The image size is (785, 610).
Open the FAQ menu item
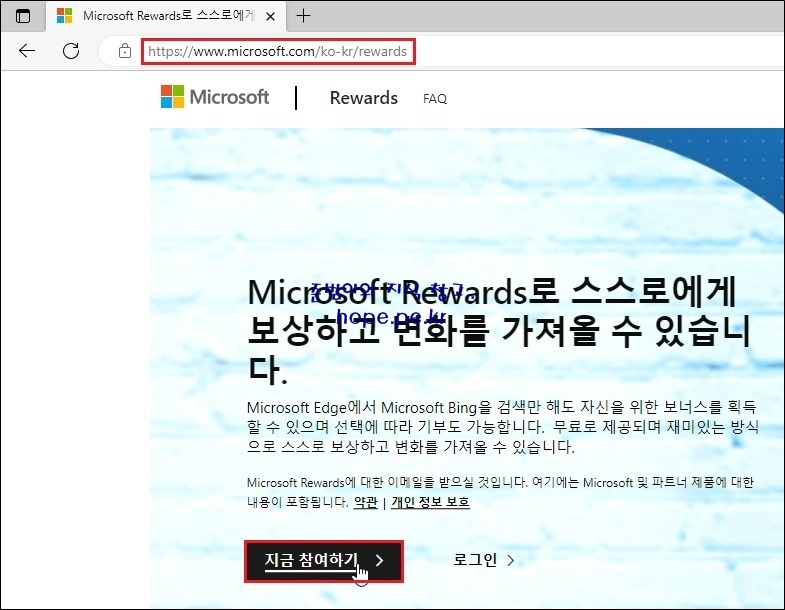pos(435,99)
